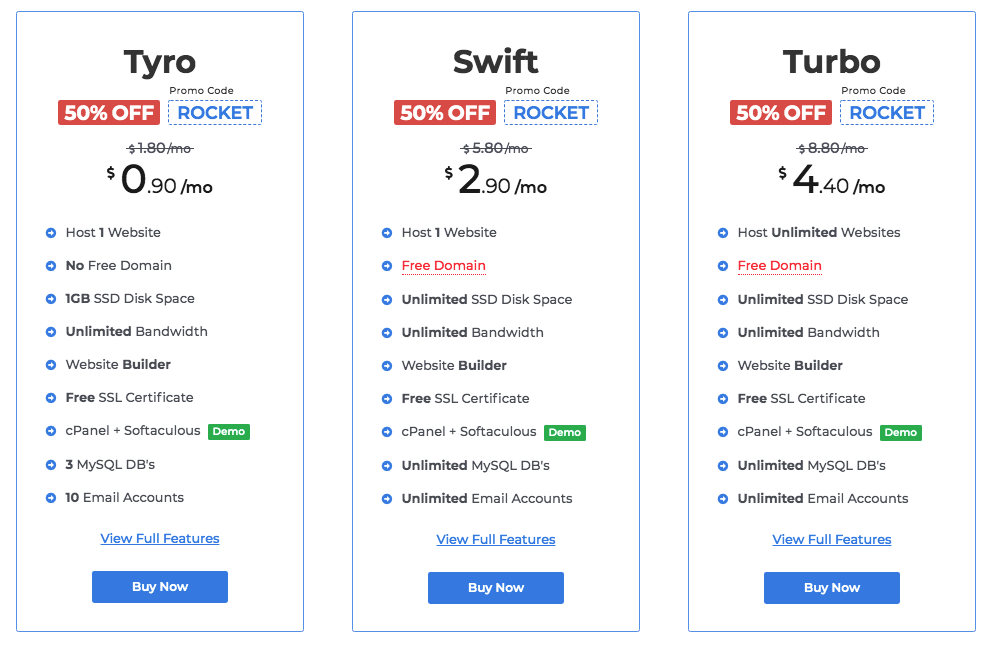
Task: Click the arrow icon beside Swift's Free SSL Certificate
Action: tap(387, 399)
